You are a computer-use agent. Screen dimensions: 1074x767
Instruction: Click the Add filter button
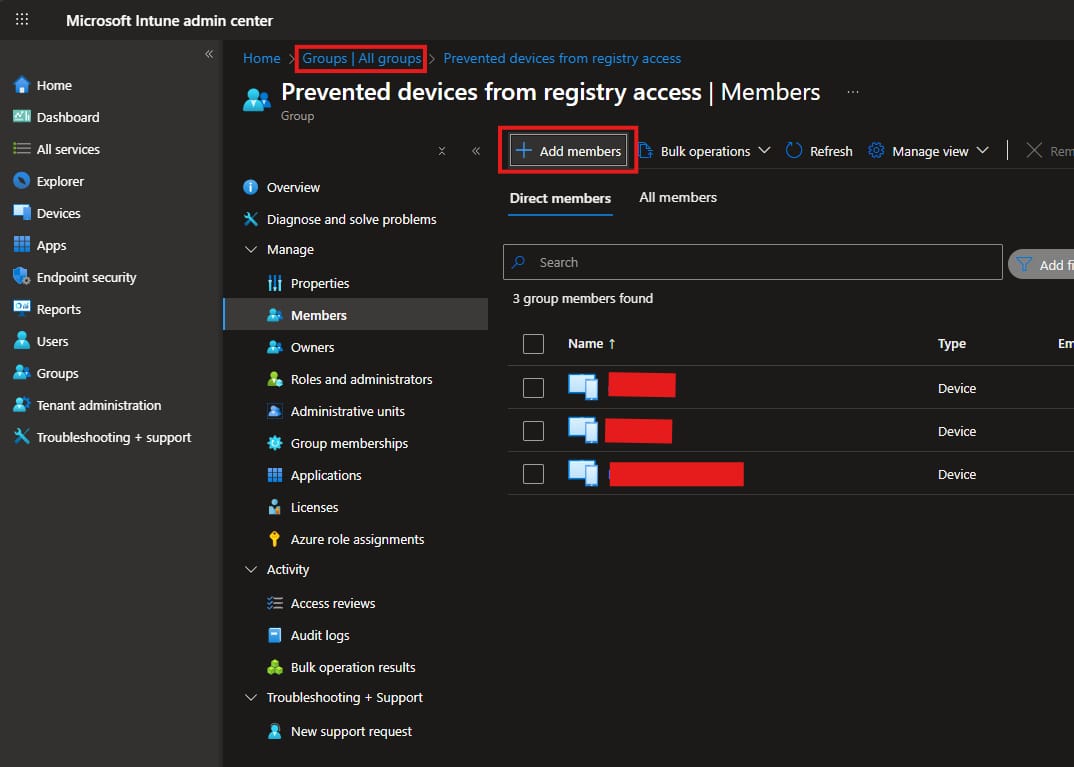point(1042,264)
